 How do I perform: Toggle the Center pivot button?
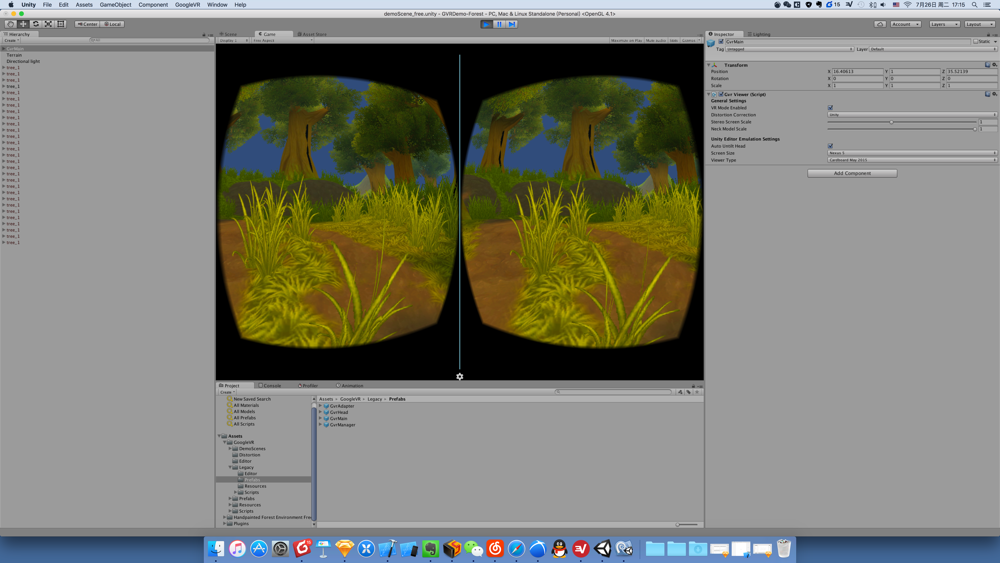87,24
